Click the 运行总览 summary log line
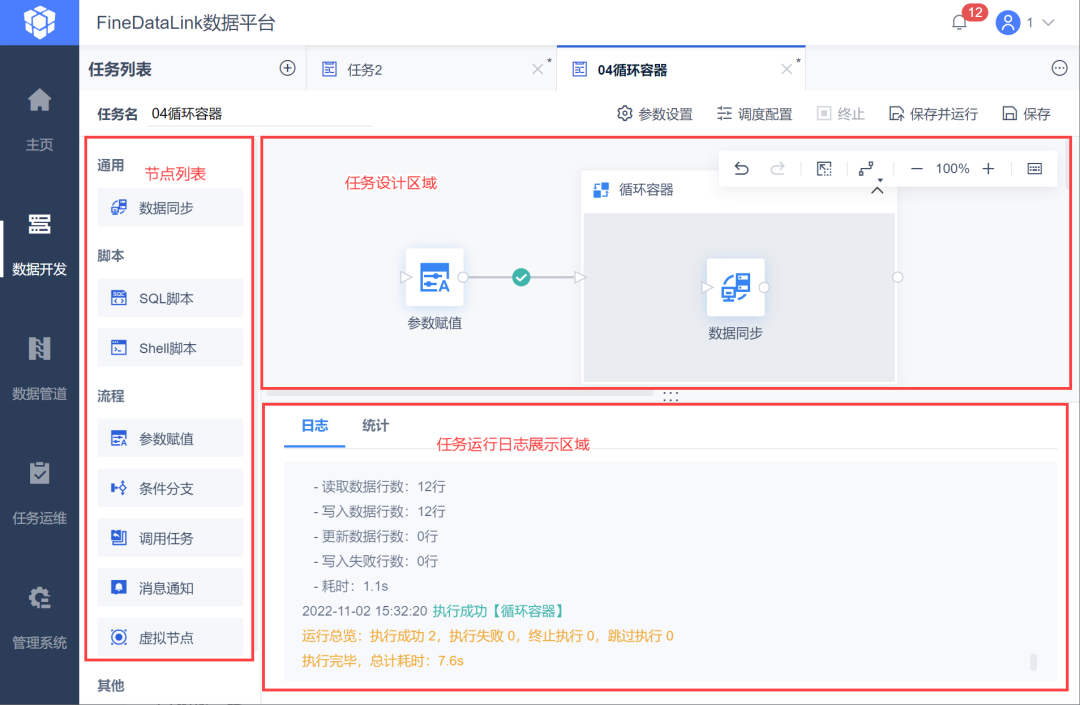This screenshot has height=705, width=1080. (x=488, y=635)
